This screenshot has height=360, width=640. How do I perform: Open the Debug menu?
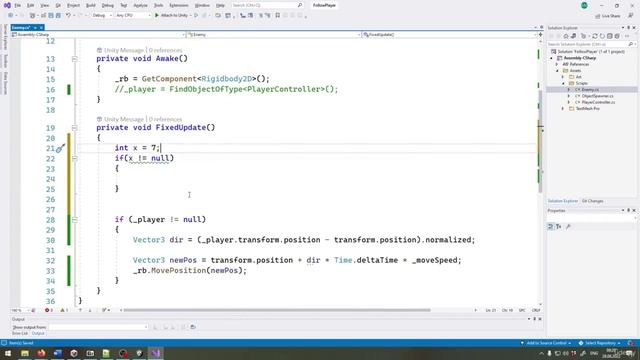[x=108, y=5]
